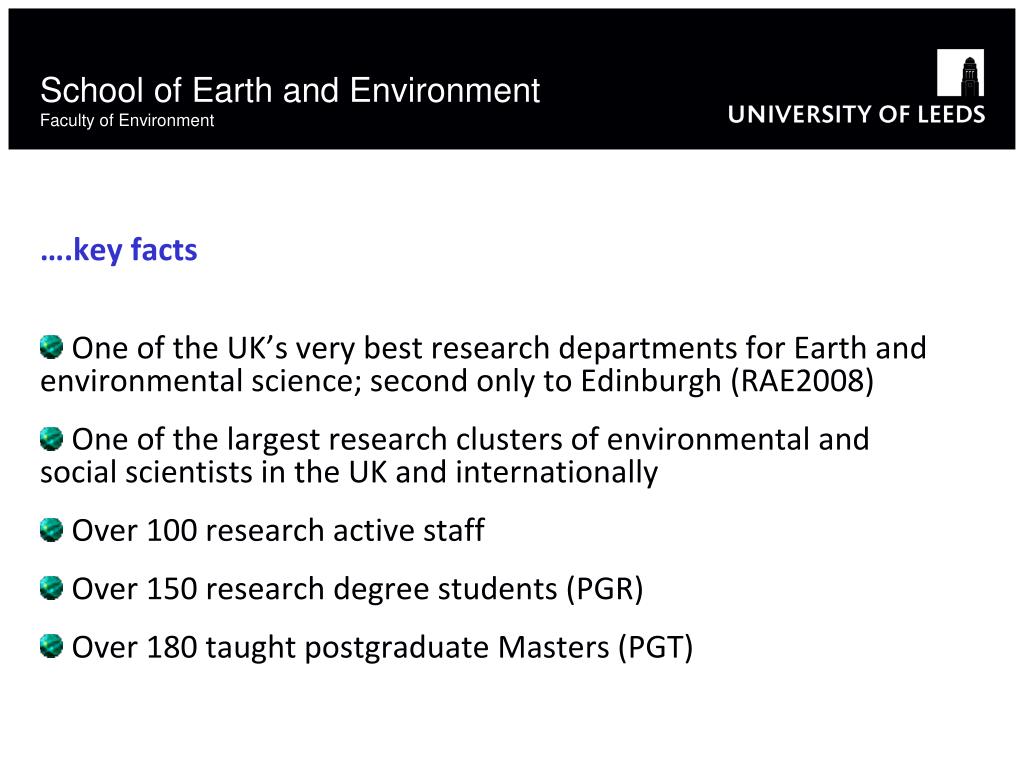
Task: Click the blue key facts heading
Action: (119, 250)
